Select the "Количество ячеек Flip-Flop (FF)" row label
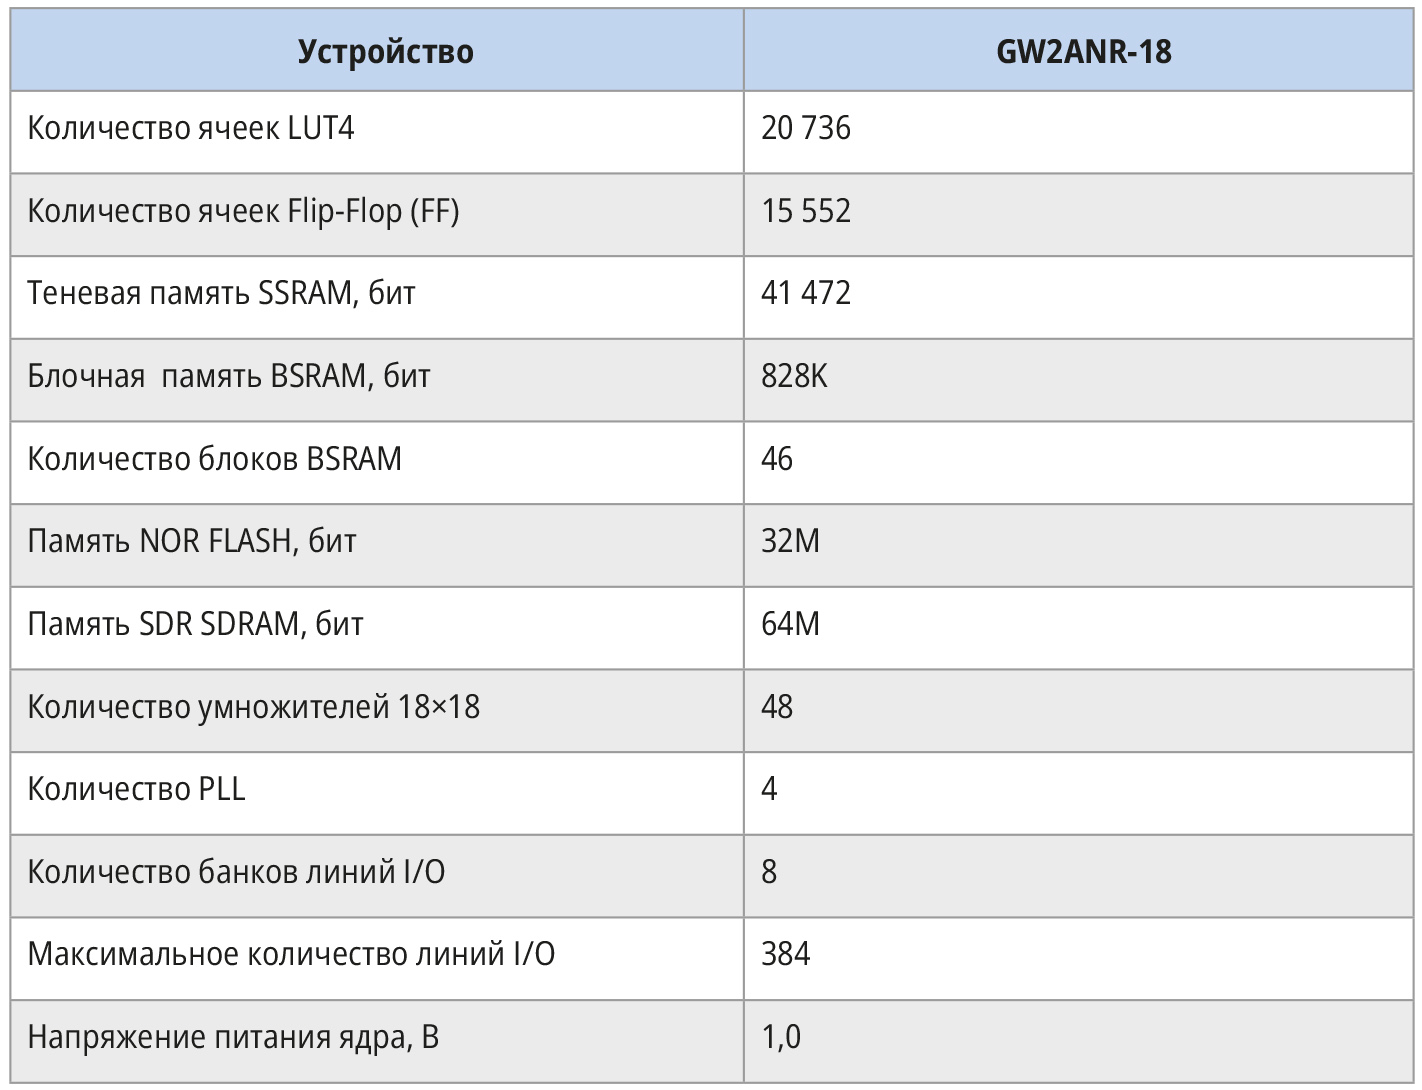The width and height of the screenshot is (1422, 1090). tap(243, 211)
